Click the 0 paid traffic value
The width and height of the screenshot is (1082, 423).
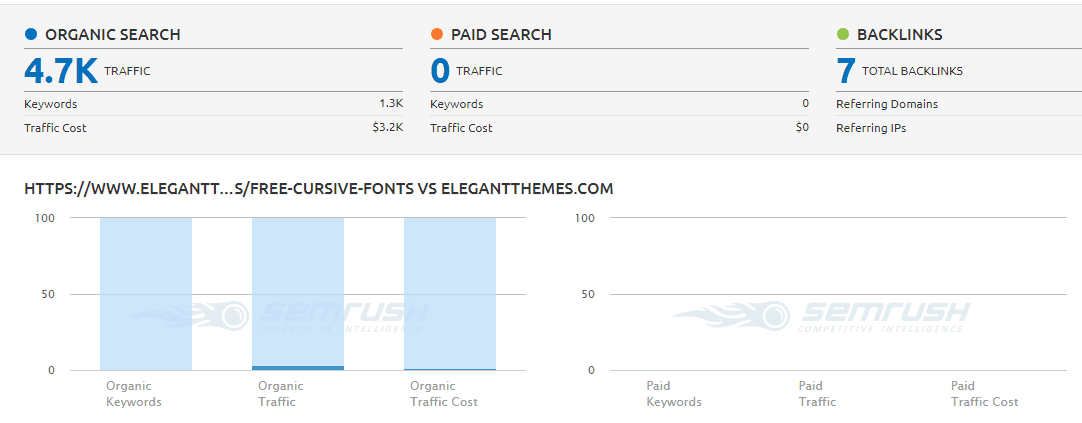pos(440,71)
